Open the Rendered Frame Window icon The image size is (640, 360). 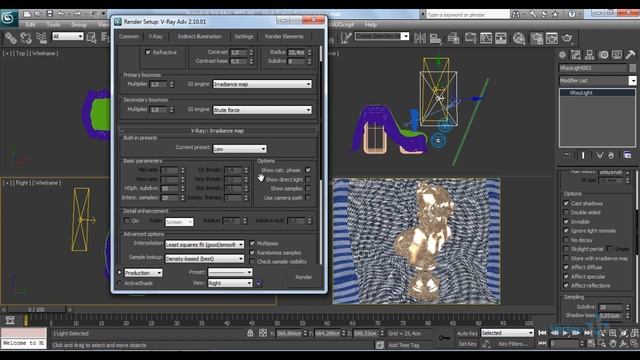[552, 38]
